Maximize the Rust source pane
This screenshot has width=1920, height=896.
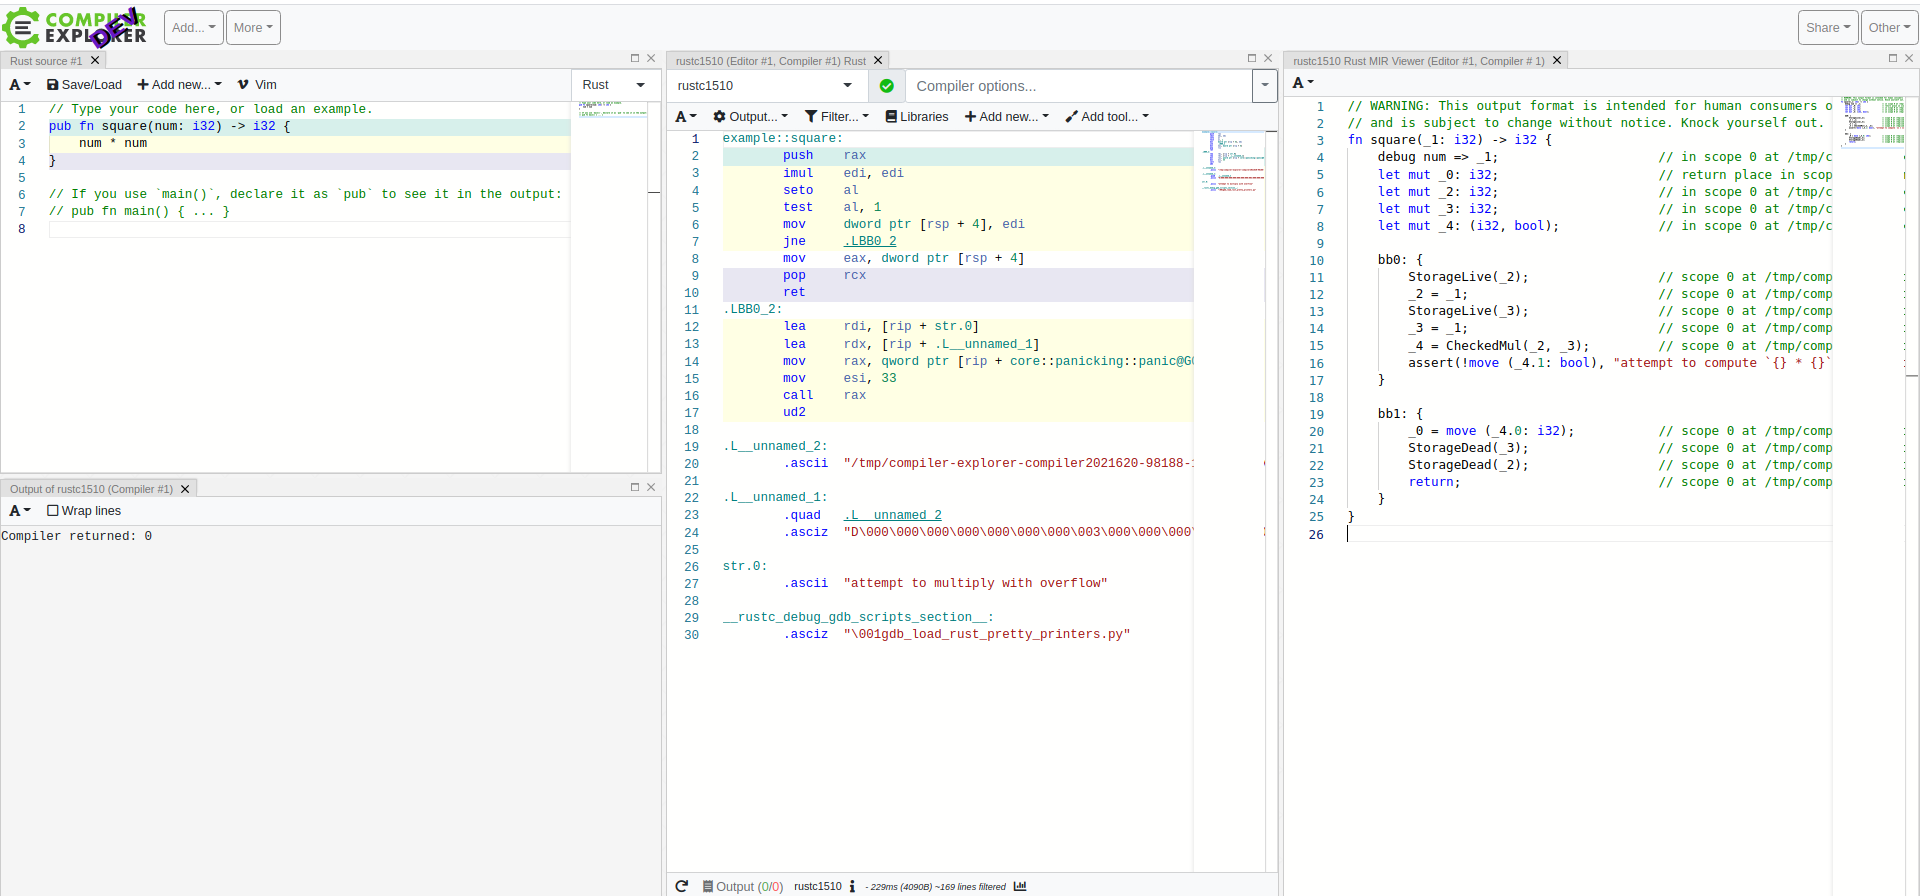(634, 58)
